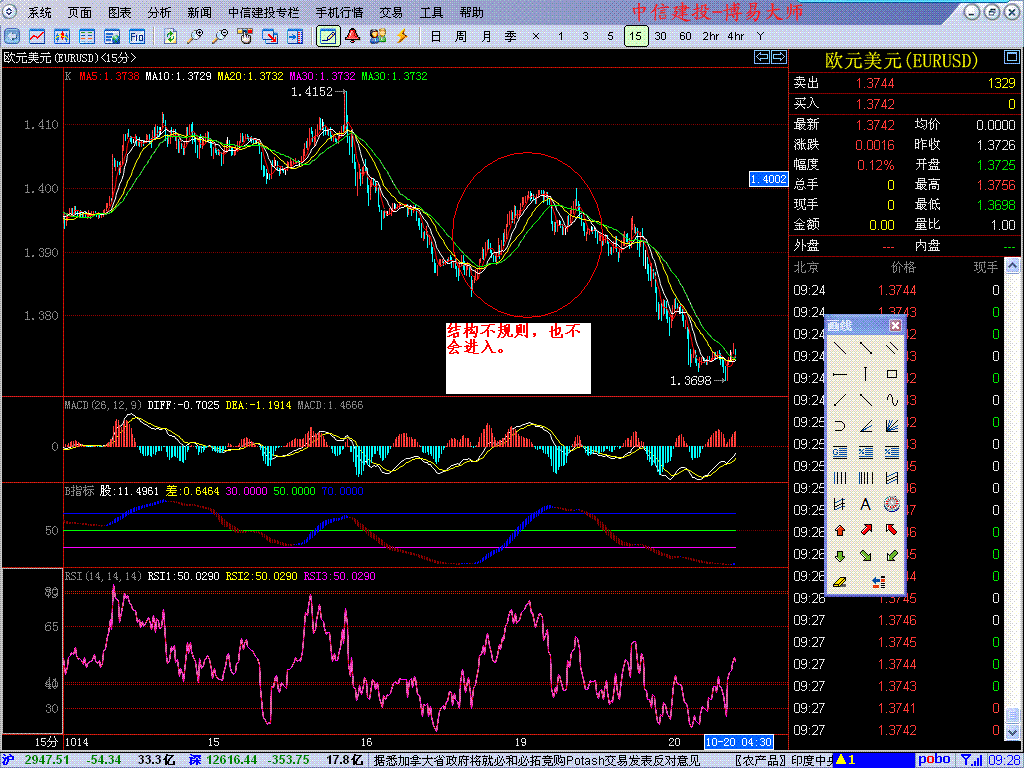Switch chart period to 季 (quarterly)

tap(511, 36)
